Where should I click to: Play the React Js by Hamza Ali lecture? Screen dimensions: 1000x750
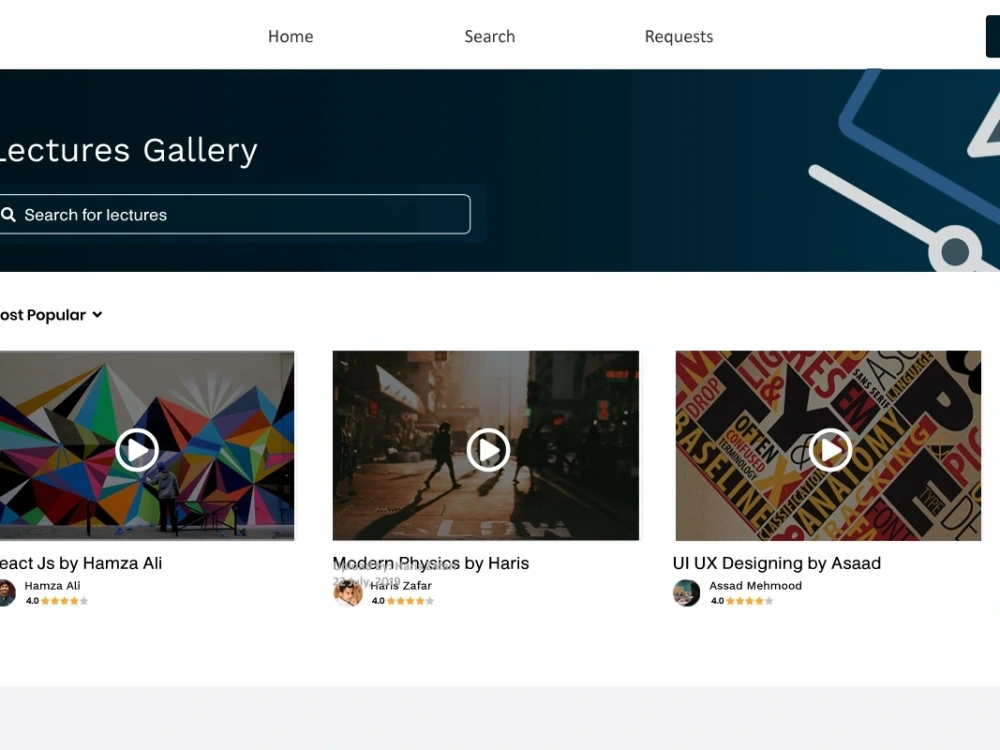pyautogui.click(x=136, y=450)
